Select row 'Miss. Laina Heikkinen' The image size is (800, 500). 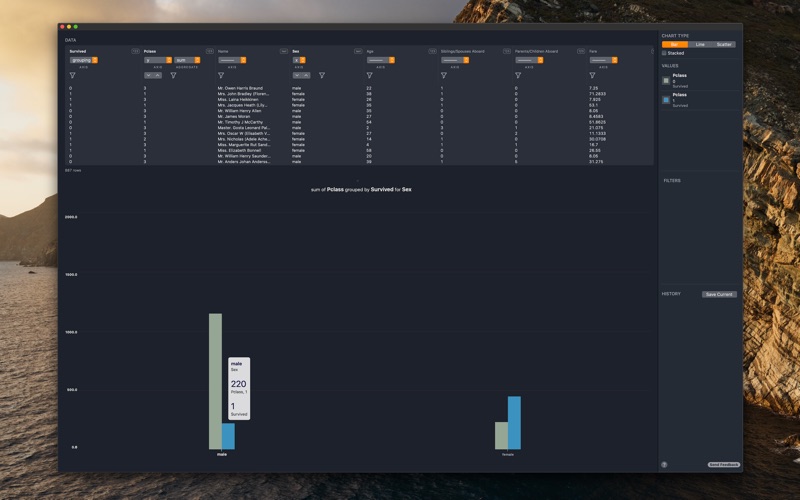(x=359, y=99)
